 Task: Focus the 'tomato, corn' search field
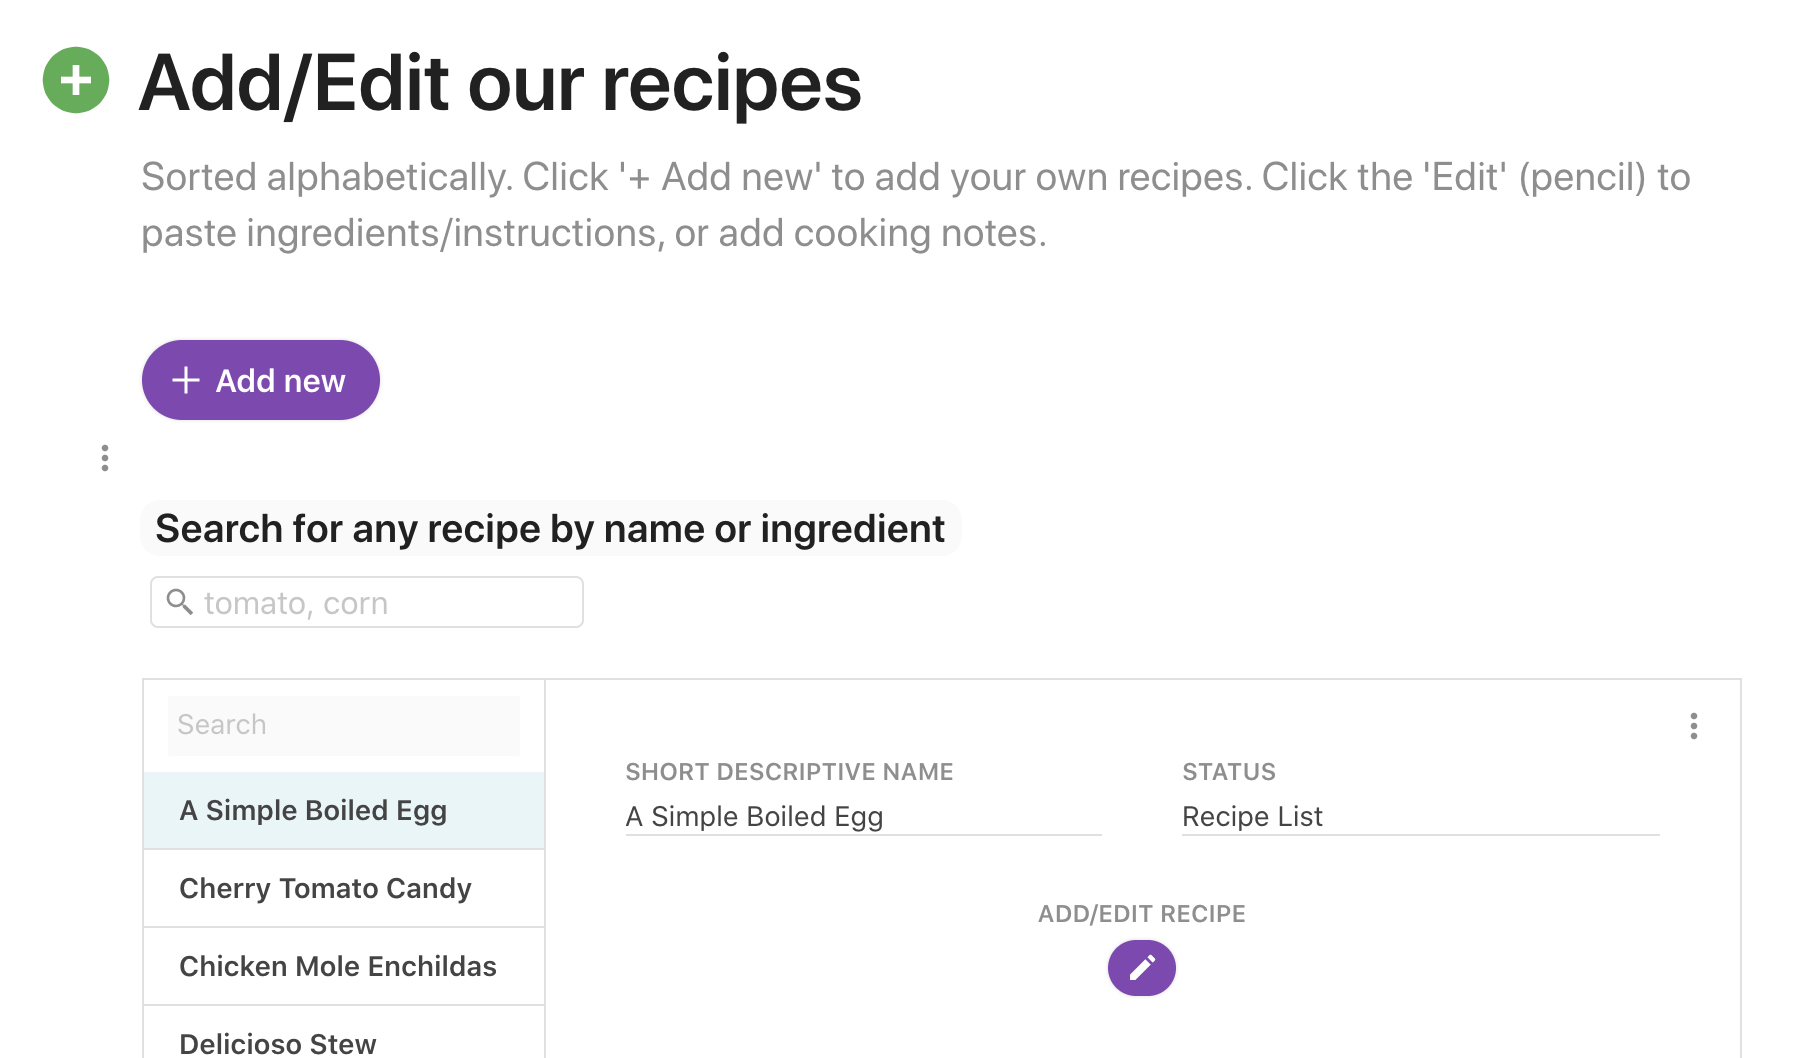click(x=367, y=602)
